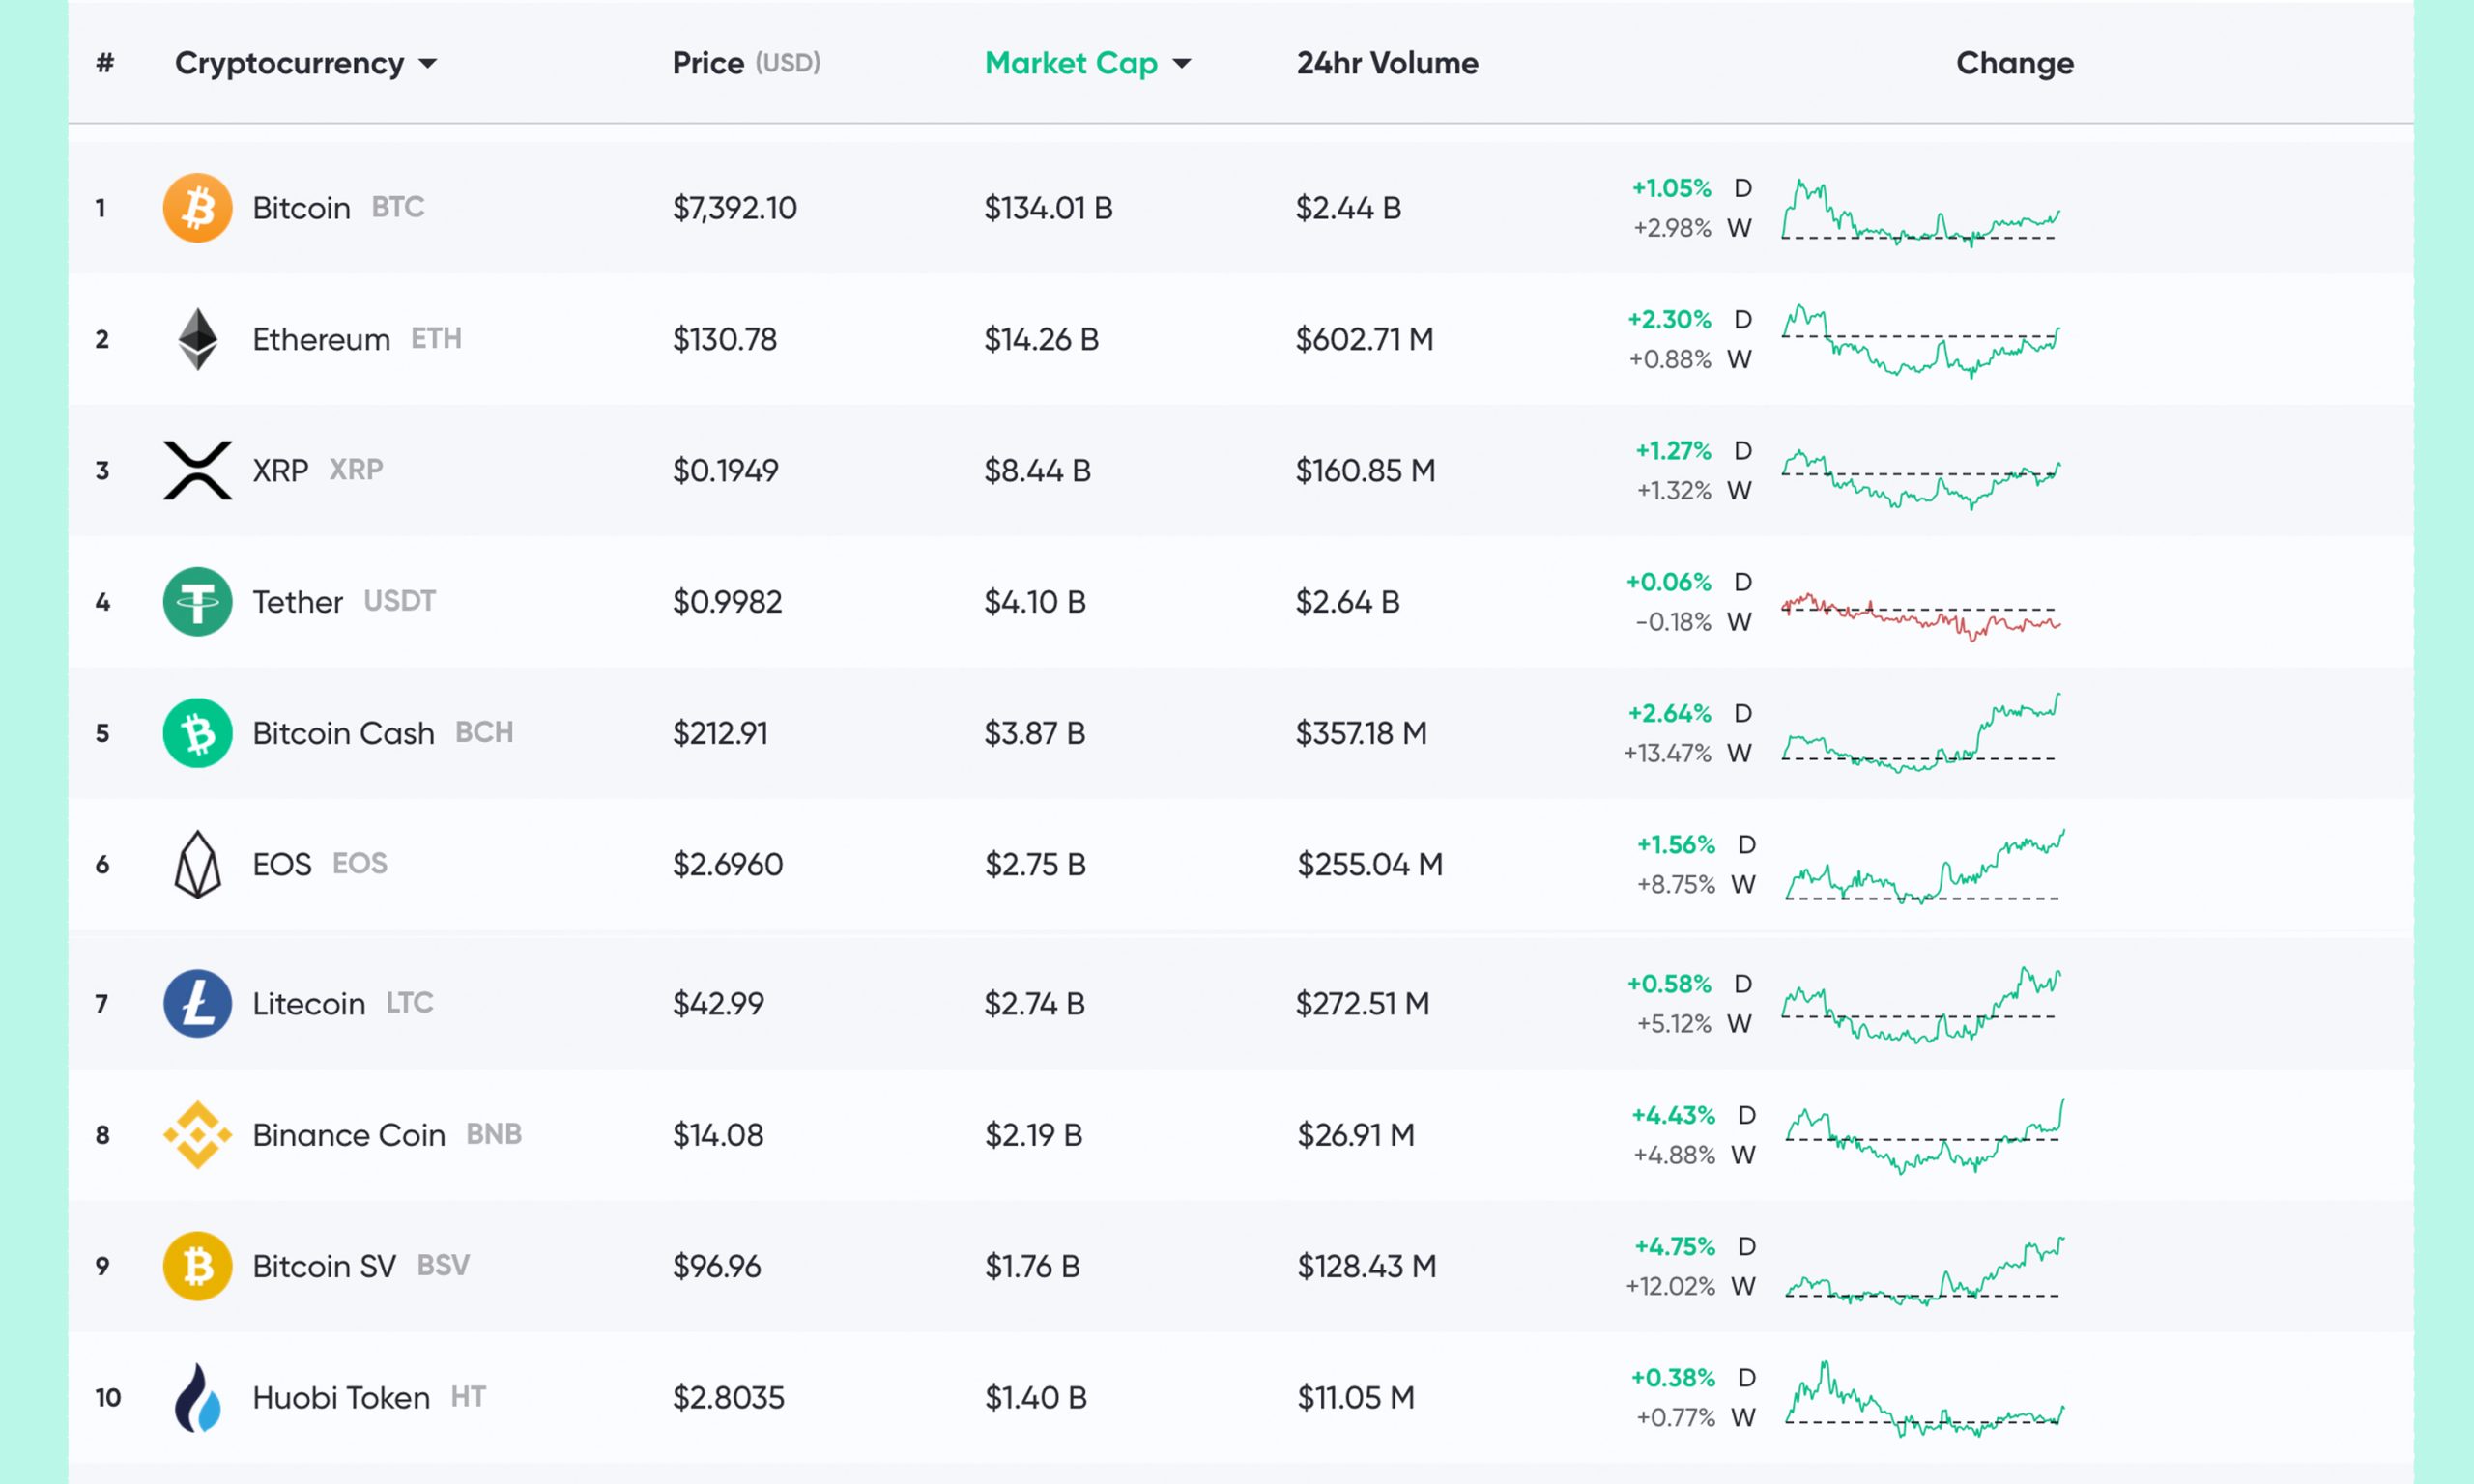Click the BNB ticker symbol

coord(494,1134)
